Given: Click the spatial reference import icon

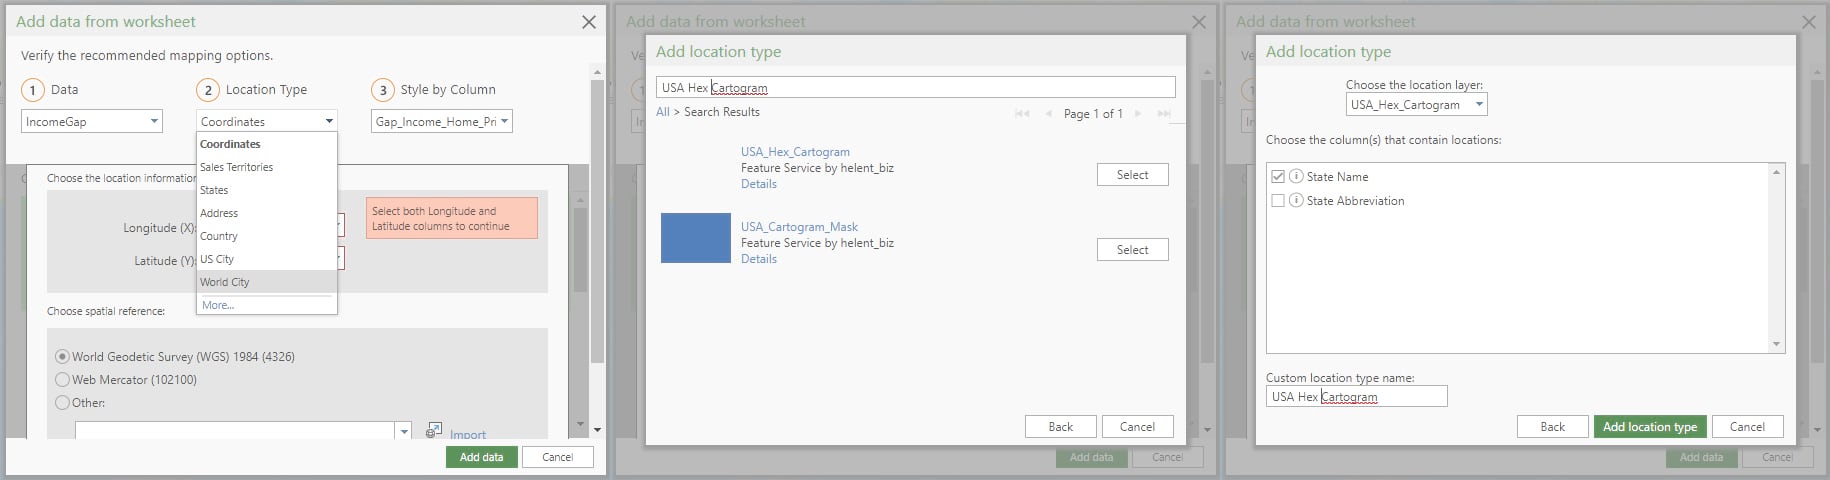Looking at the screenshot, I should 433,430.
